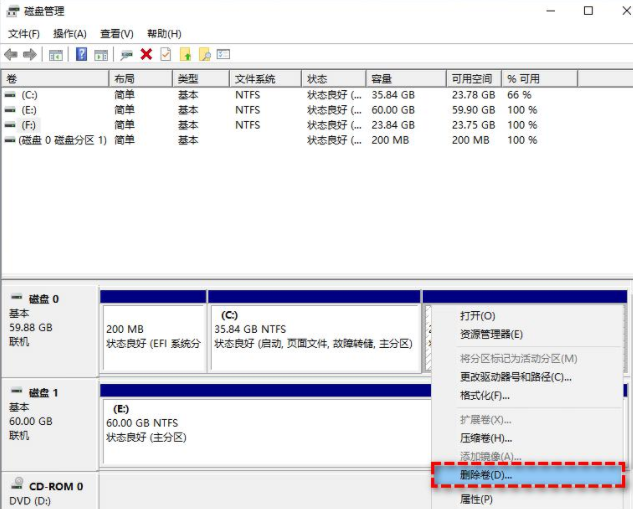This screenshot has height=509, width=633.
Task: Open the 查看(V) menu
Action: (x=117, y=34)
